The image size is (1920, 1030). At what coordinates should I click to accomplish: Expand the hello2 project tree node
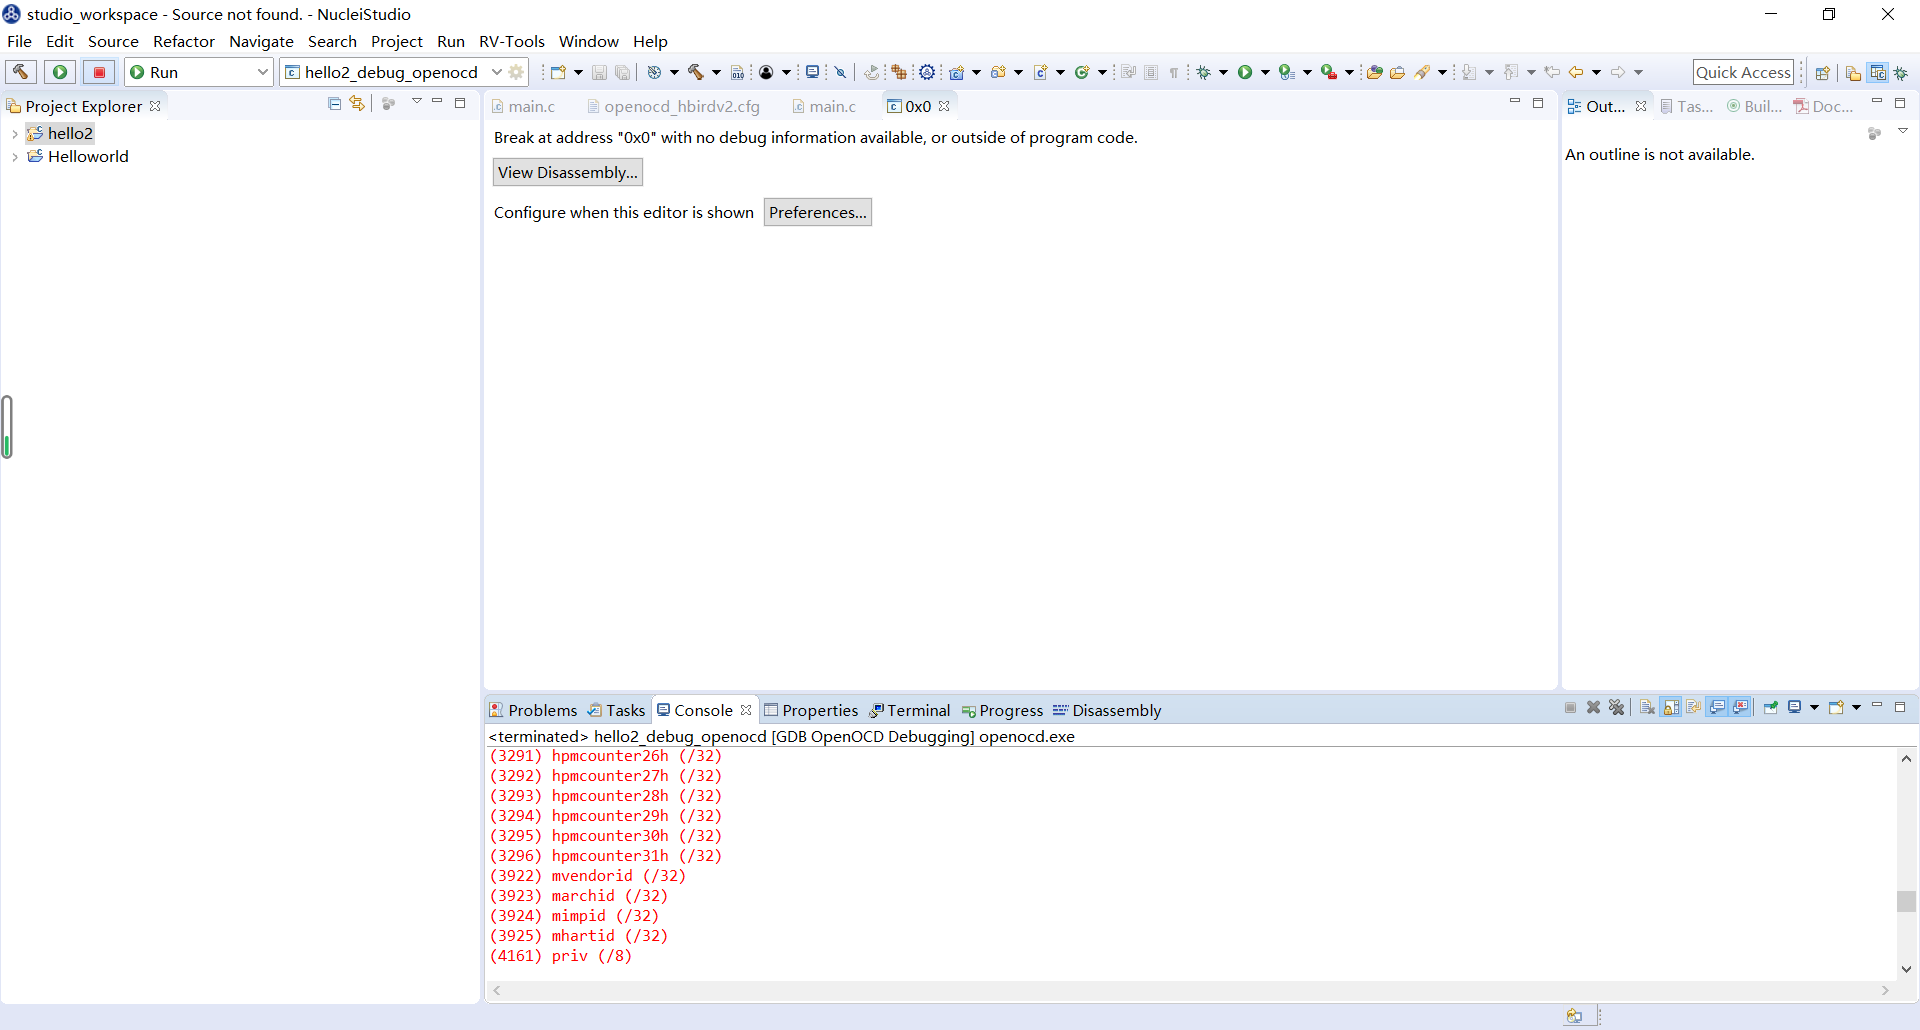[14, 134]
